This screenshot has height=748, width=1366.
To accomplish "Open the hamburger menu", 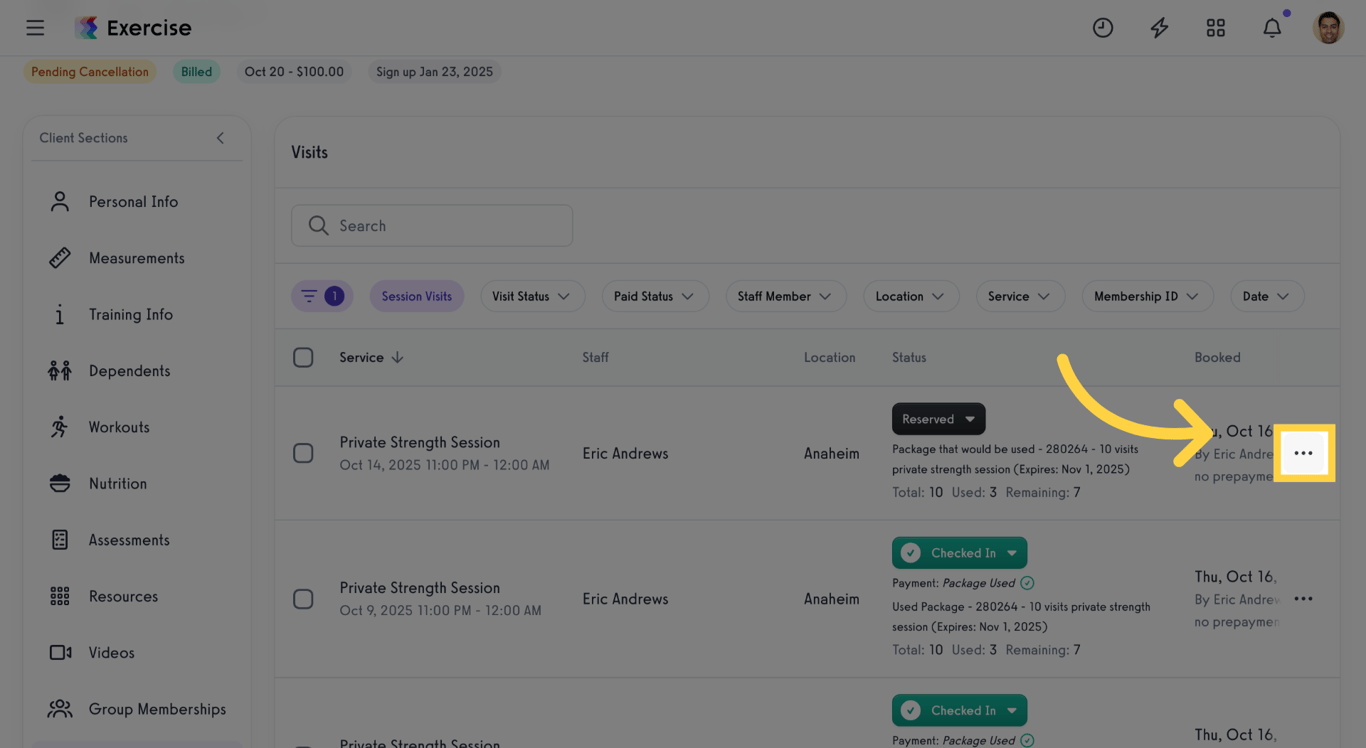I will click(35, 28).
